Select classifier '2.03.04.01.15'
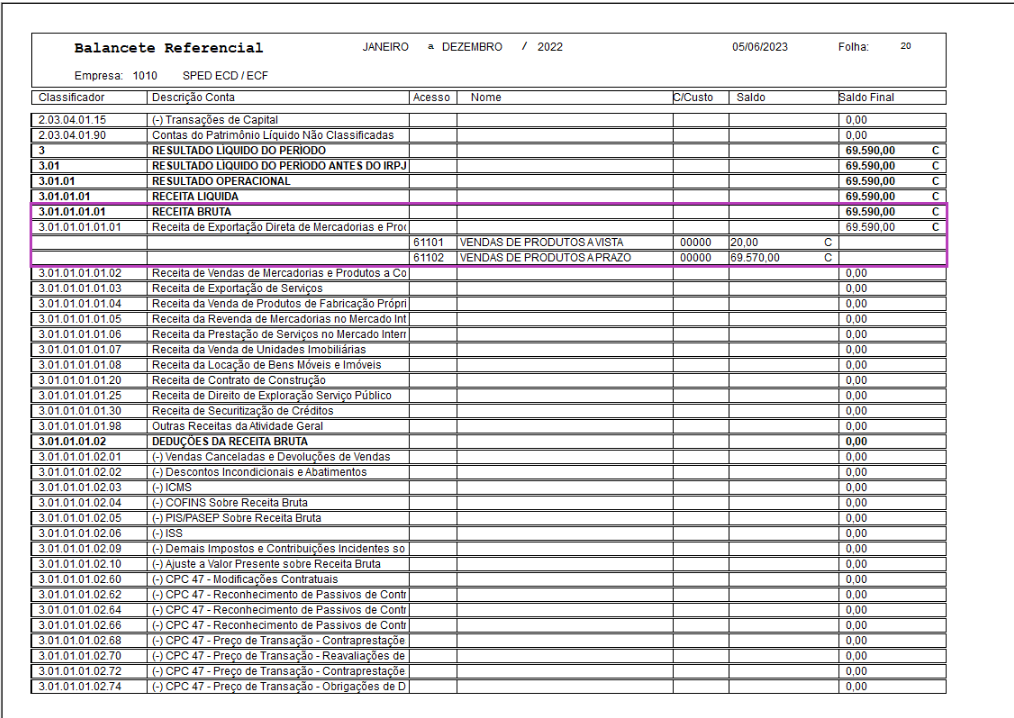Screen dimensions: 1014x718 (x=72, y=120)
